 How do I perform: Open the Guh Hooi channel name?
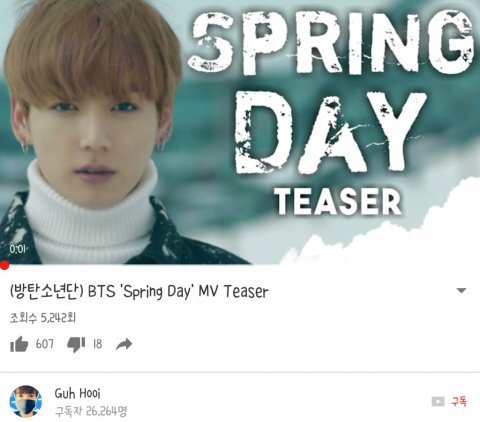tap(77, 393)
